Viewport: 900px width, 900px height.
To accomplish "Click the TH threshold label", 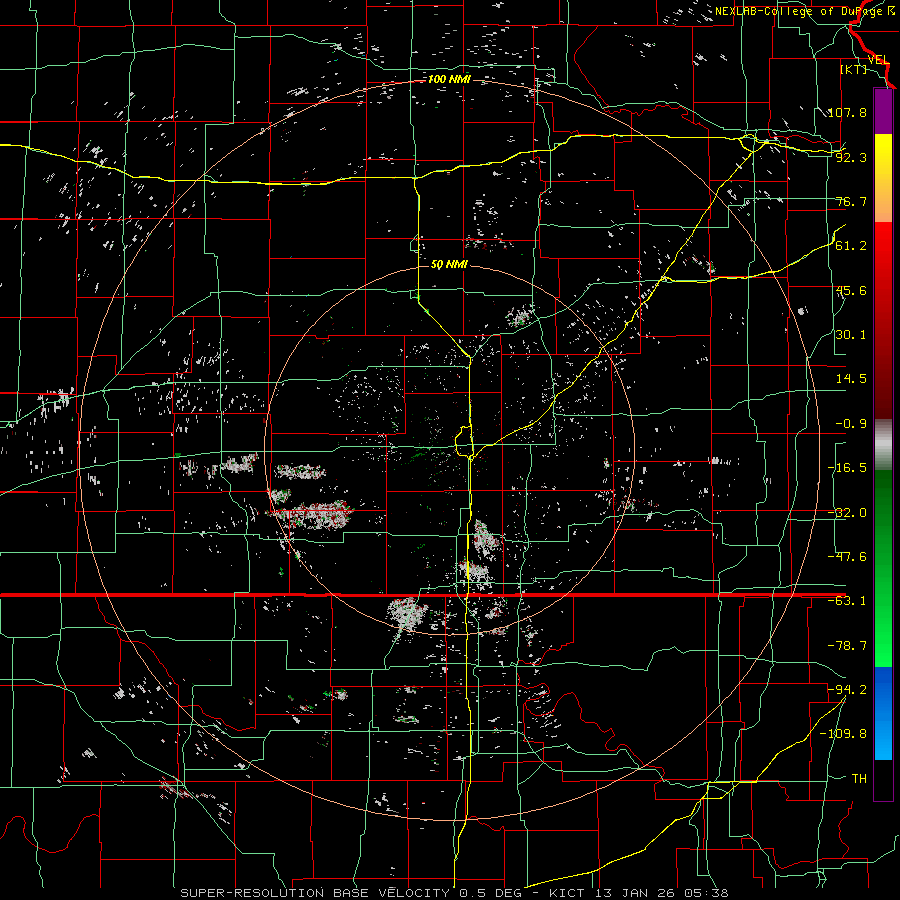I will point(859,779).
